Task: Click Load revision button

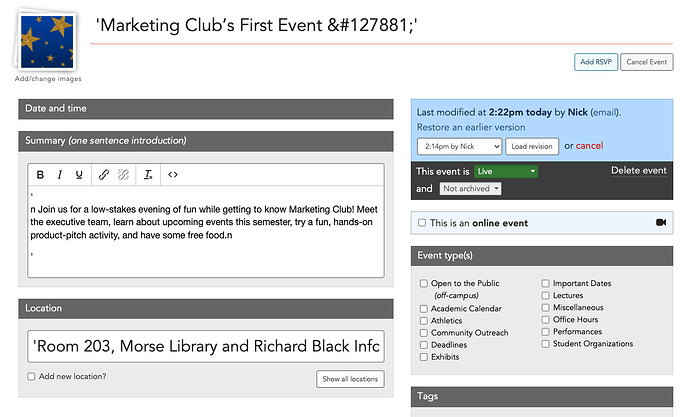Action: 532,146
